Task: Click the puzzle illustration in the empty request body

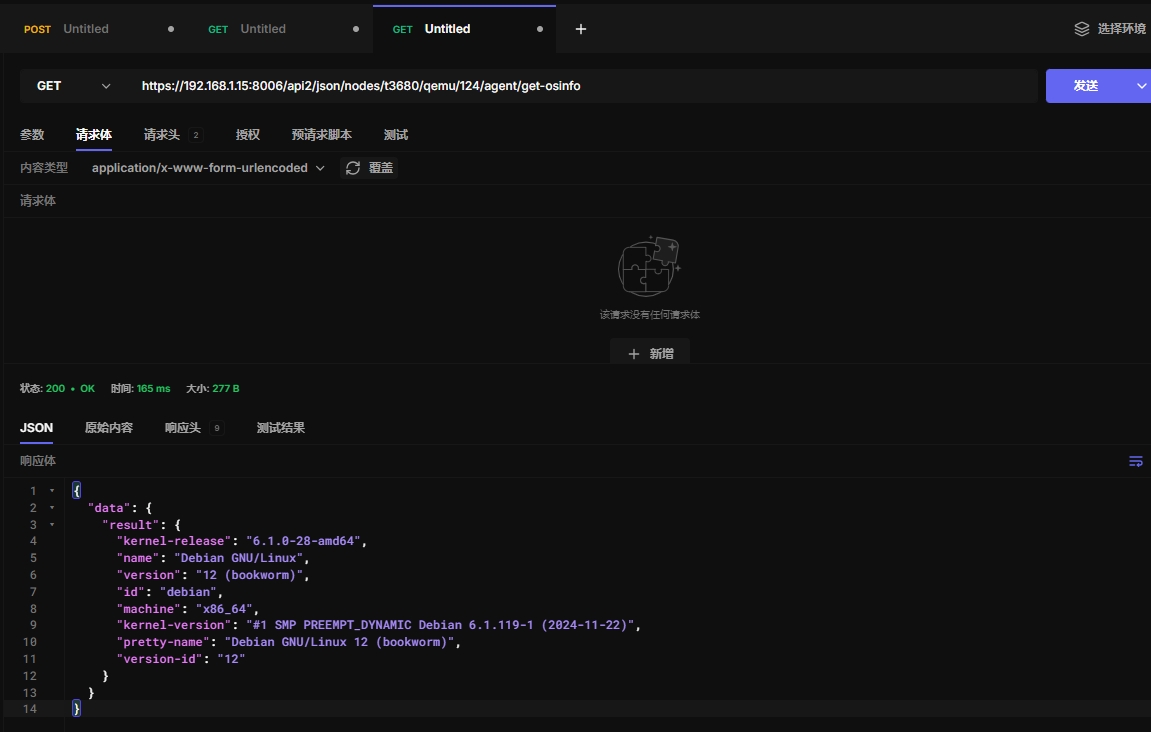Action: (x=649, y=266)
